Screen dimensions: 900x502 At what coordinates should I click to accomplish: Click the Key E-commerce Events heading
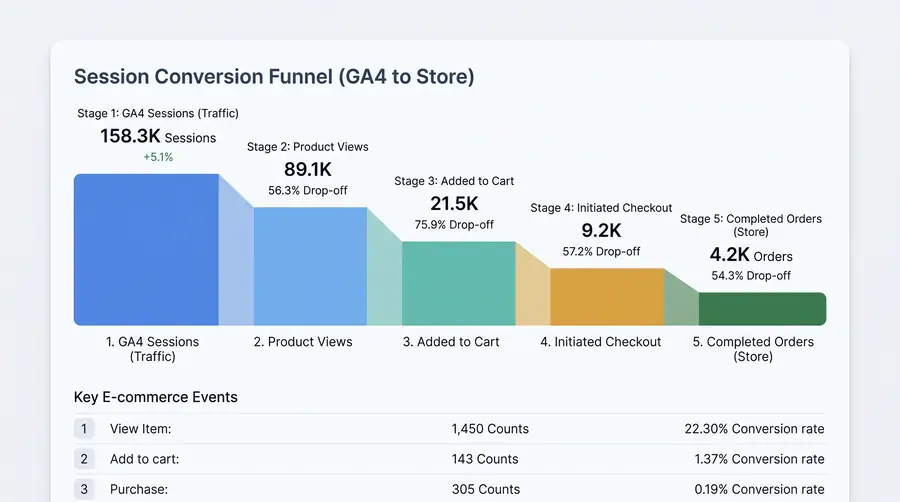pos(156,397)
